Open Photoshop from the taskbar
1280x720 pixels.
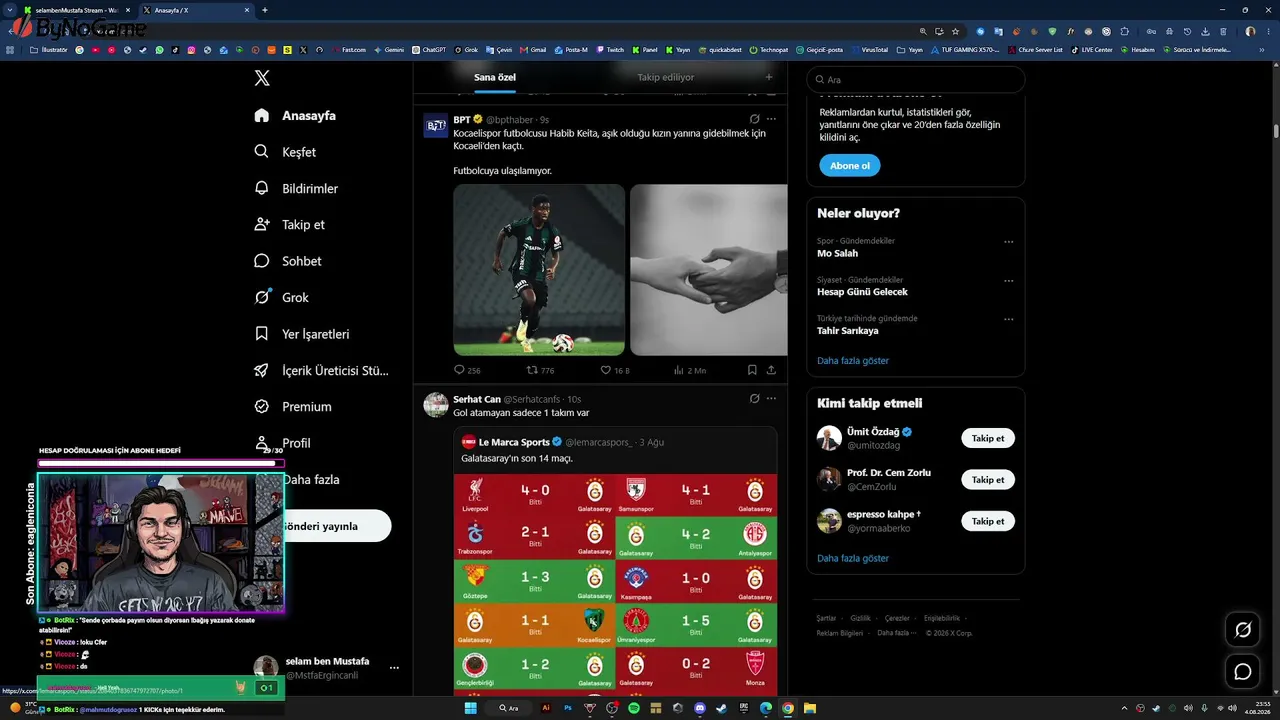click(x=568, y=708)
